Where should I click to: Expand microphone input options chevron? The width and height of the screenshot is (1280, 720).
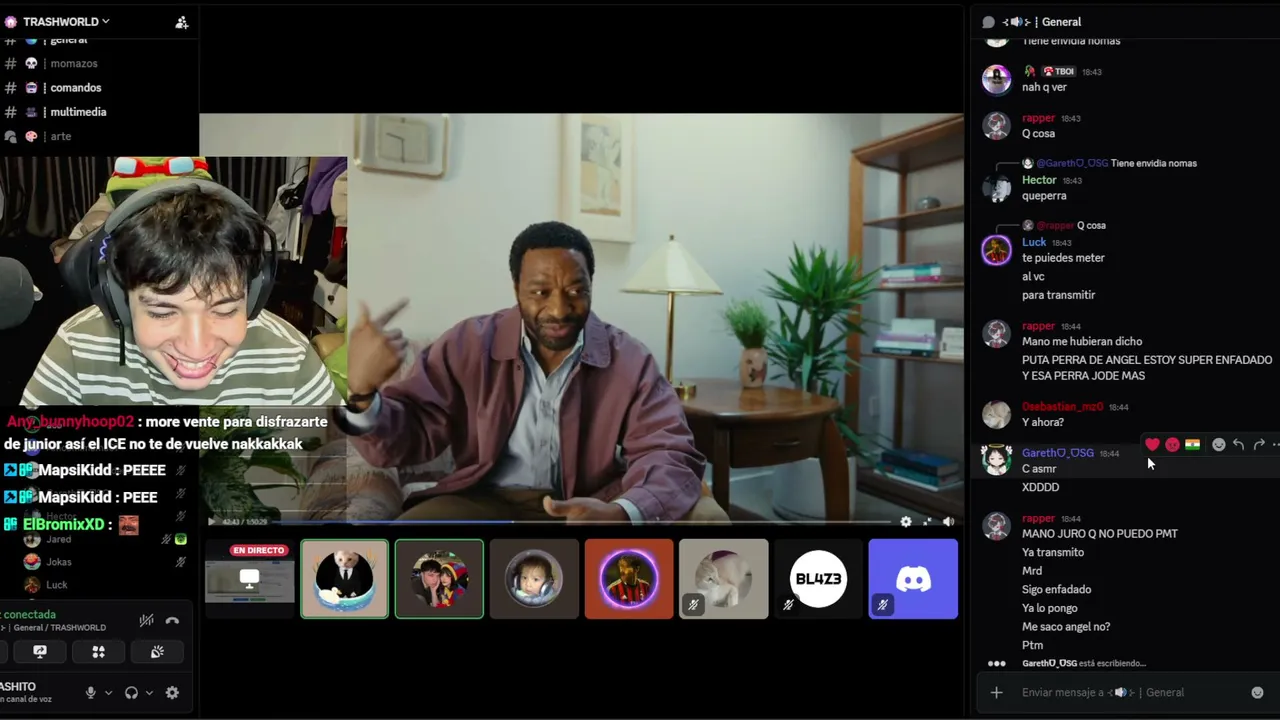[x=108, y=693]
